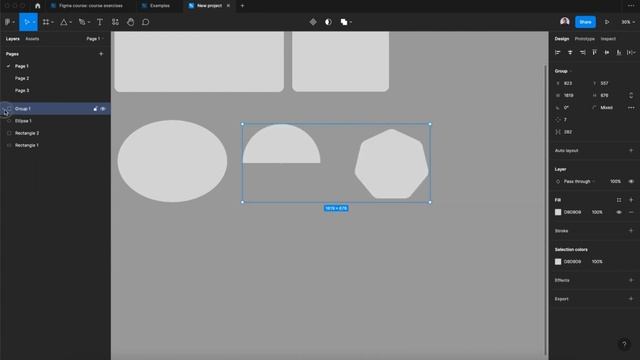This screenshot has width=640, height=360.
Task: Align vertical centers
Action: (x=607, y=52)
